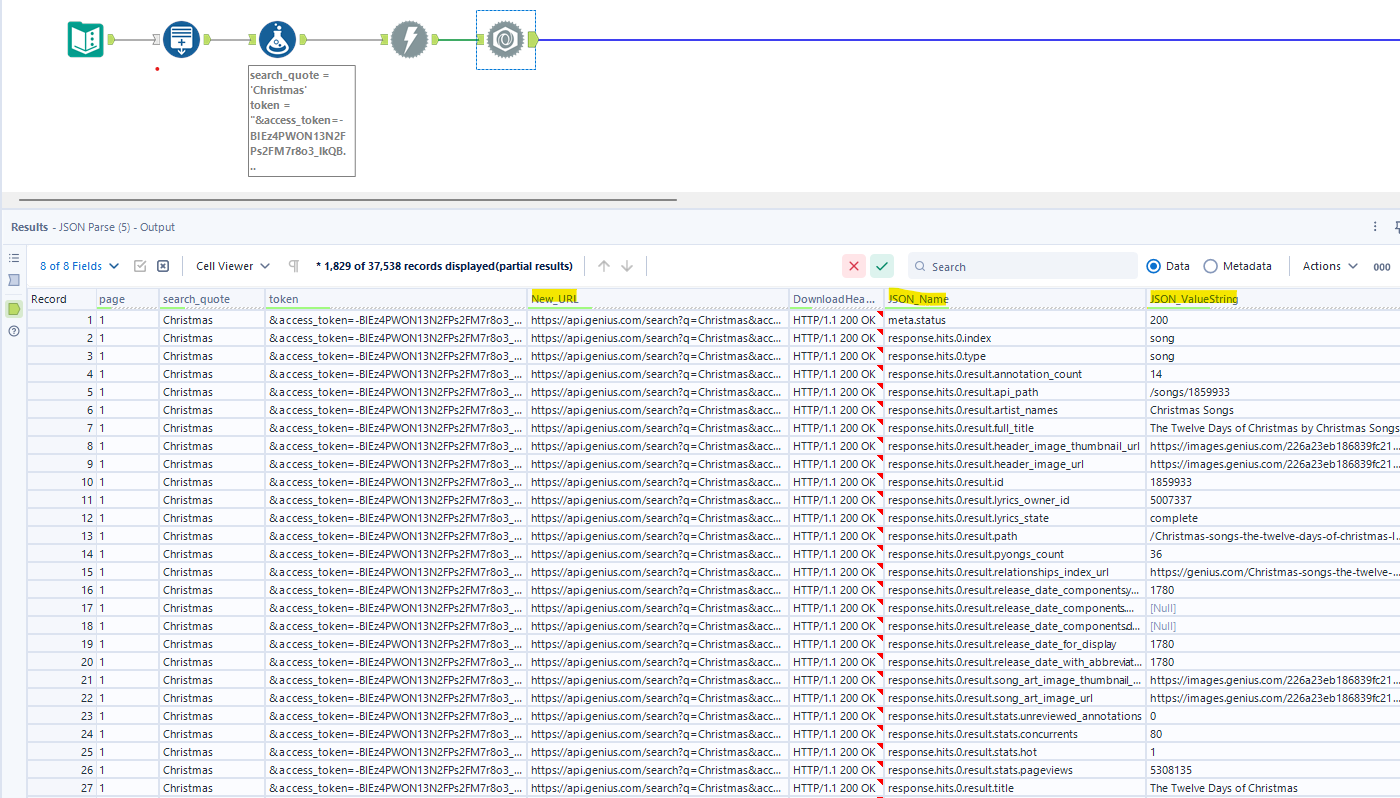Open the messages list icon in Results sidebar
Image resolution: width=1400 pixels, height=798 pixels.
point(13,258)
